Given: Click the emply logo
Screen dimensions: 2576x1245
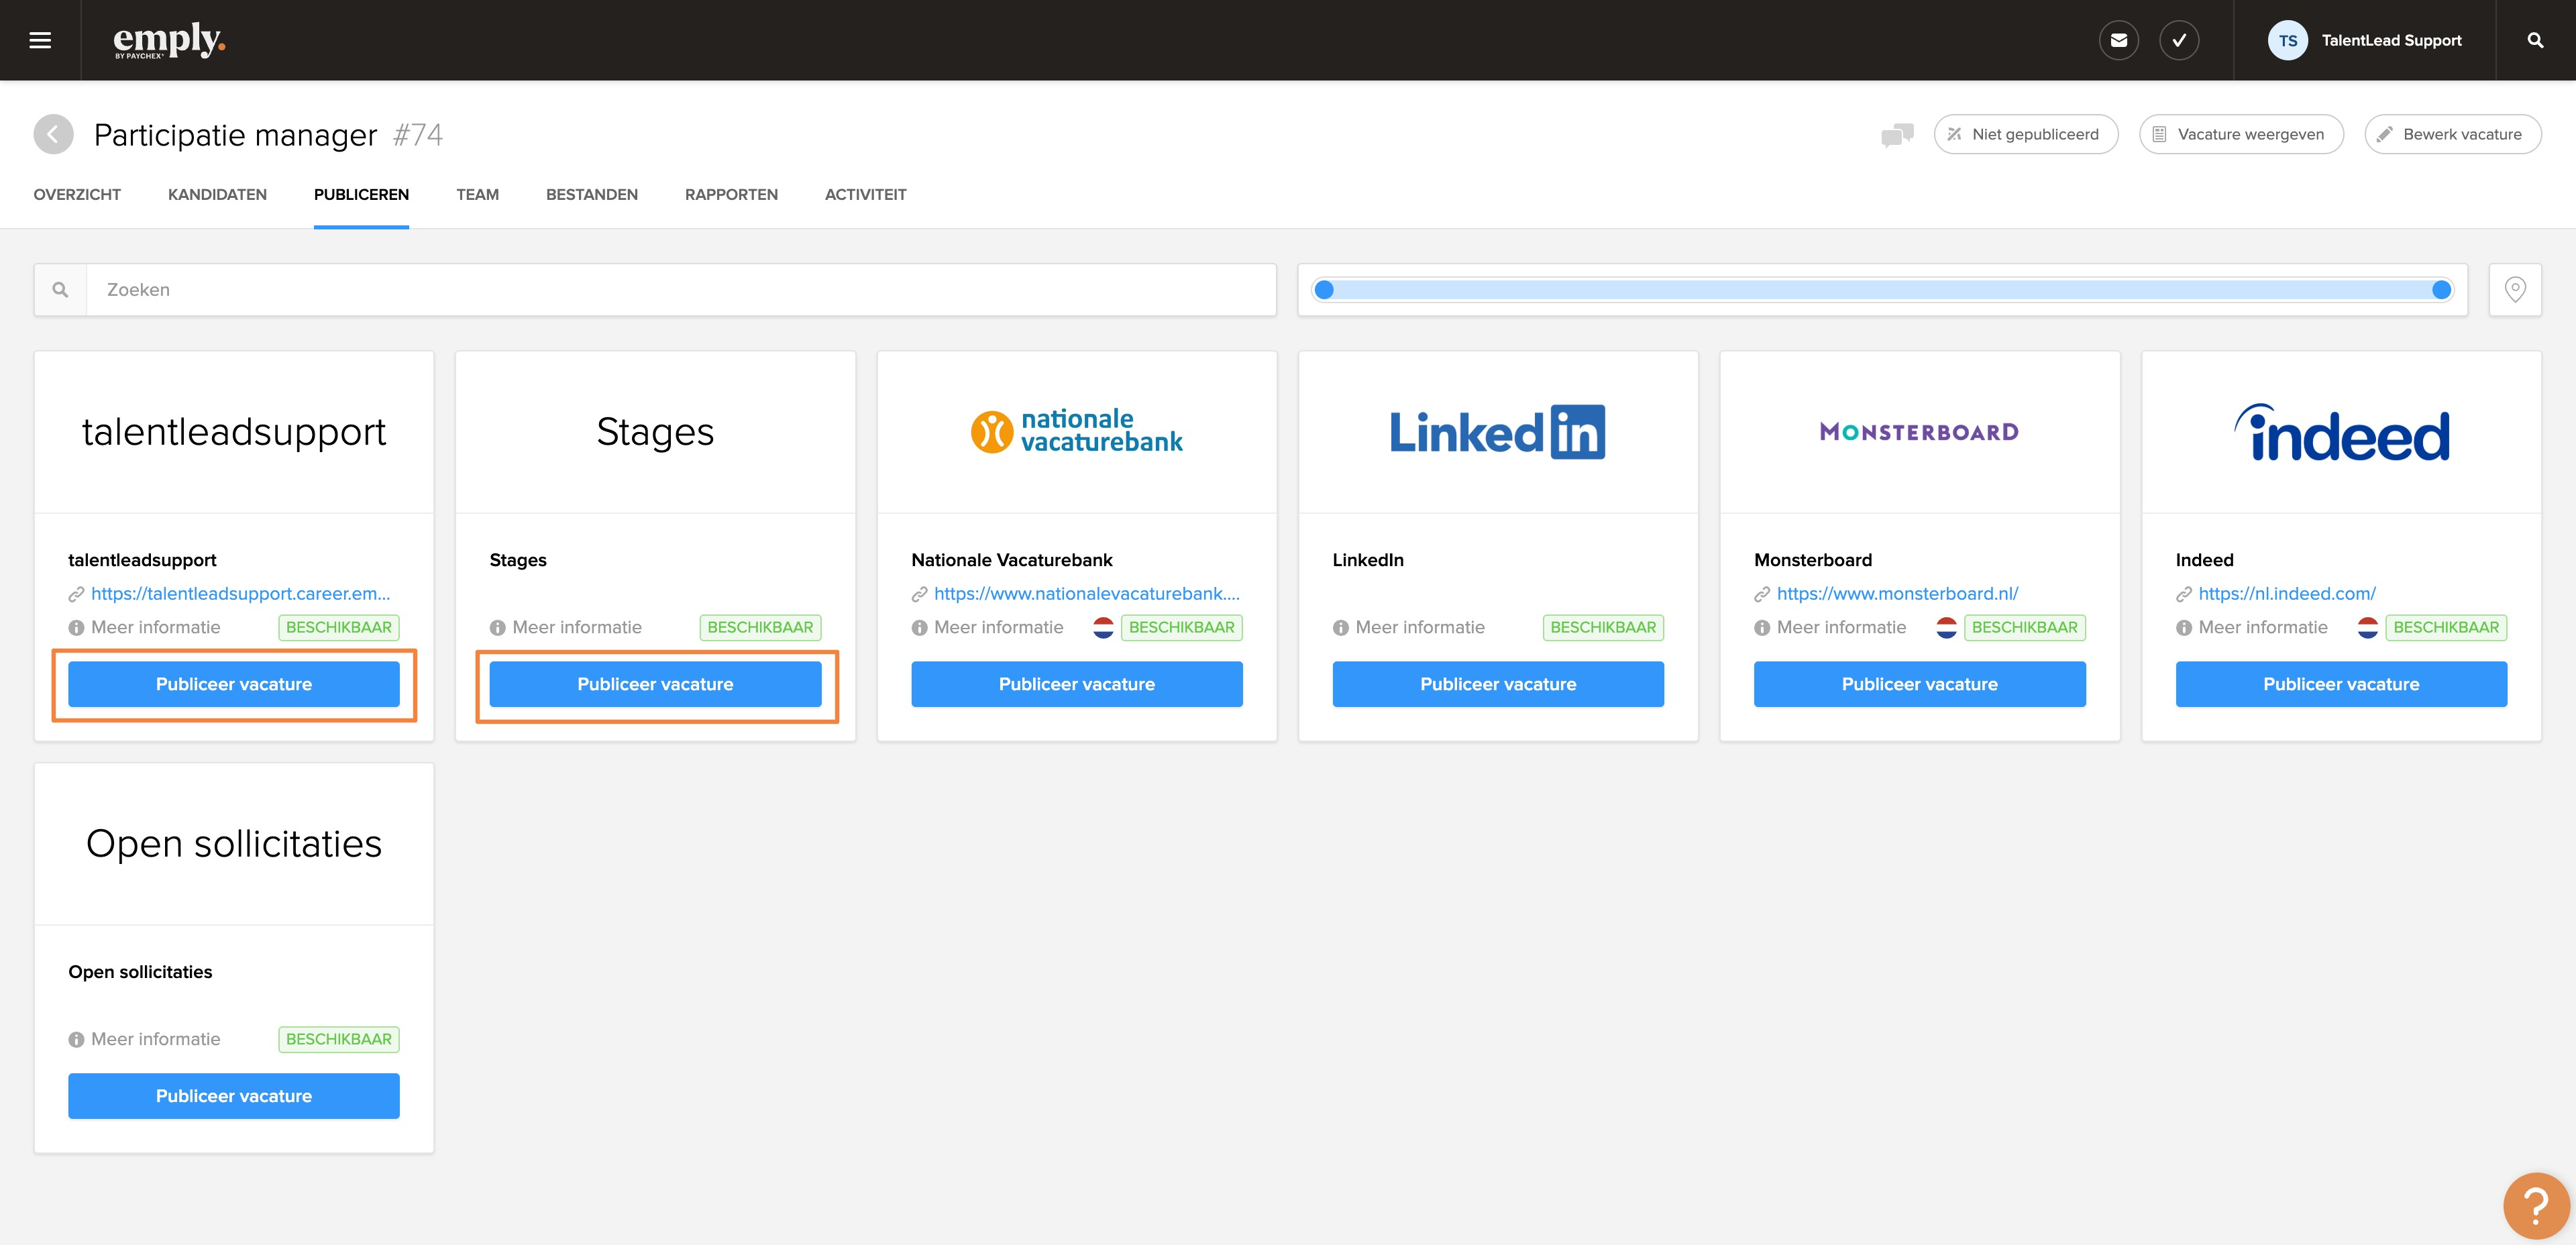Looking at the screenshot, I should pos(169,40).
